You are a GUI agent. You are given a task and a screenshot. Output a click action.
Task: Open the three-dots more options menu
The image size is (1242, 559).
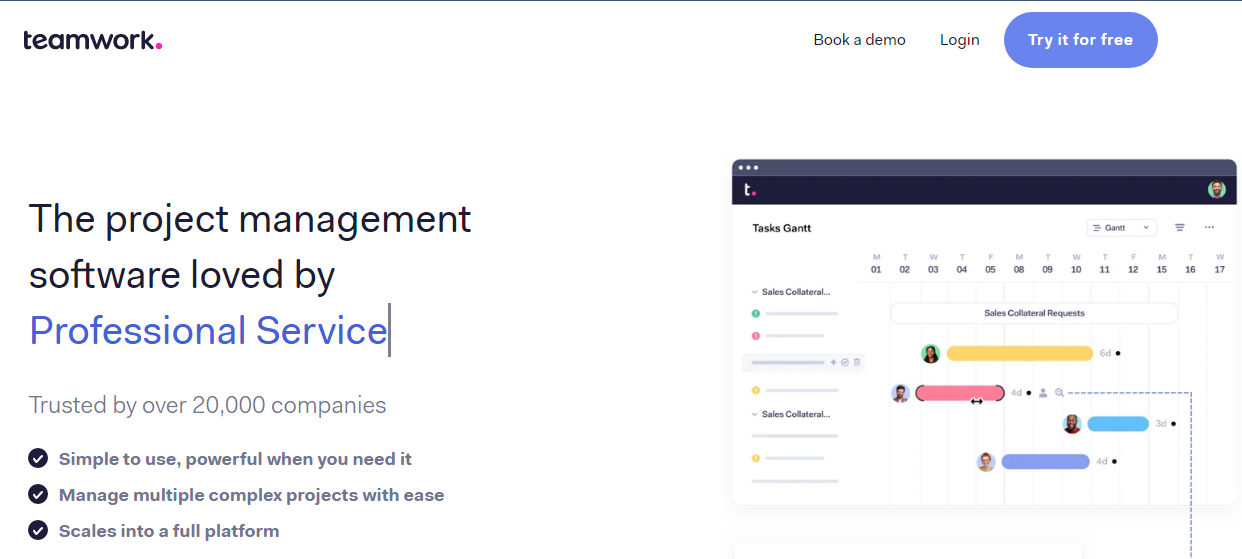pos(1209,228)
